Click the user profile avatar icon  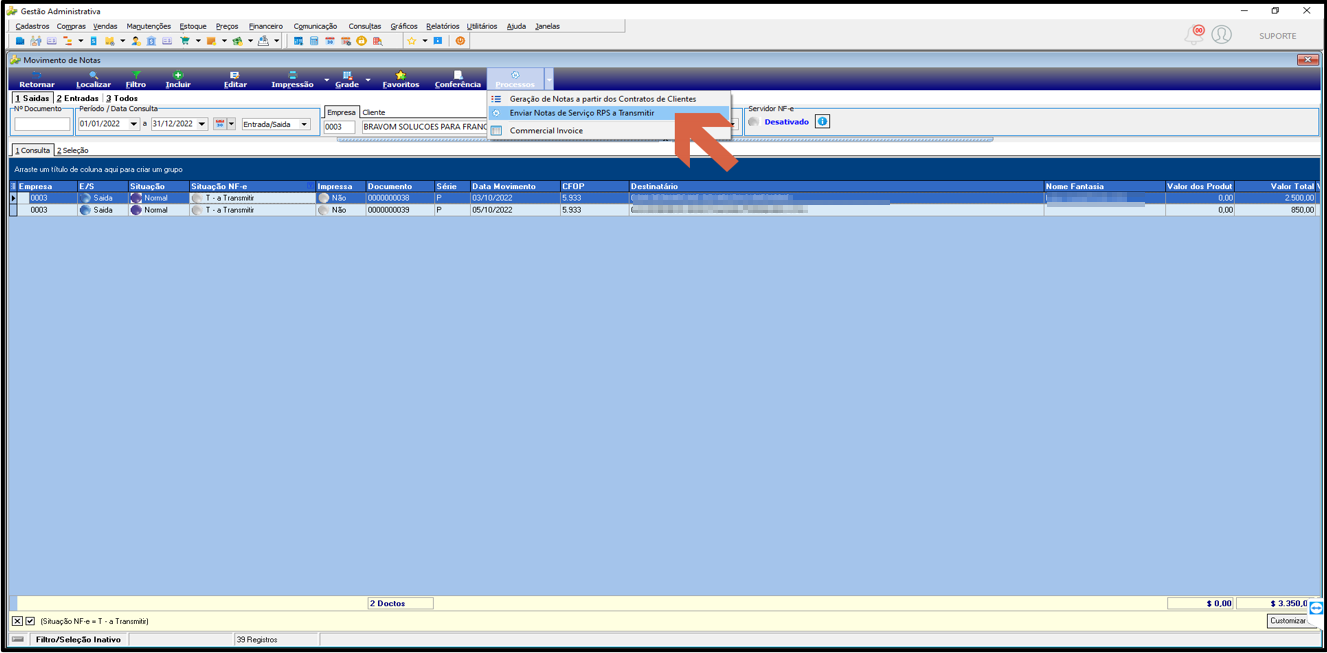click(x=1222, y=35)
